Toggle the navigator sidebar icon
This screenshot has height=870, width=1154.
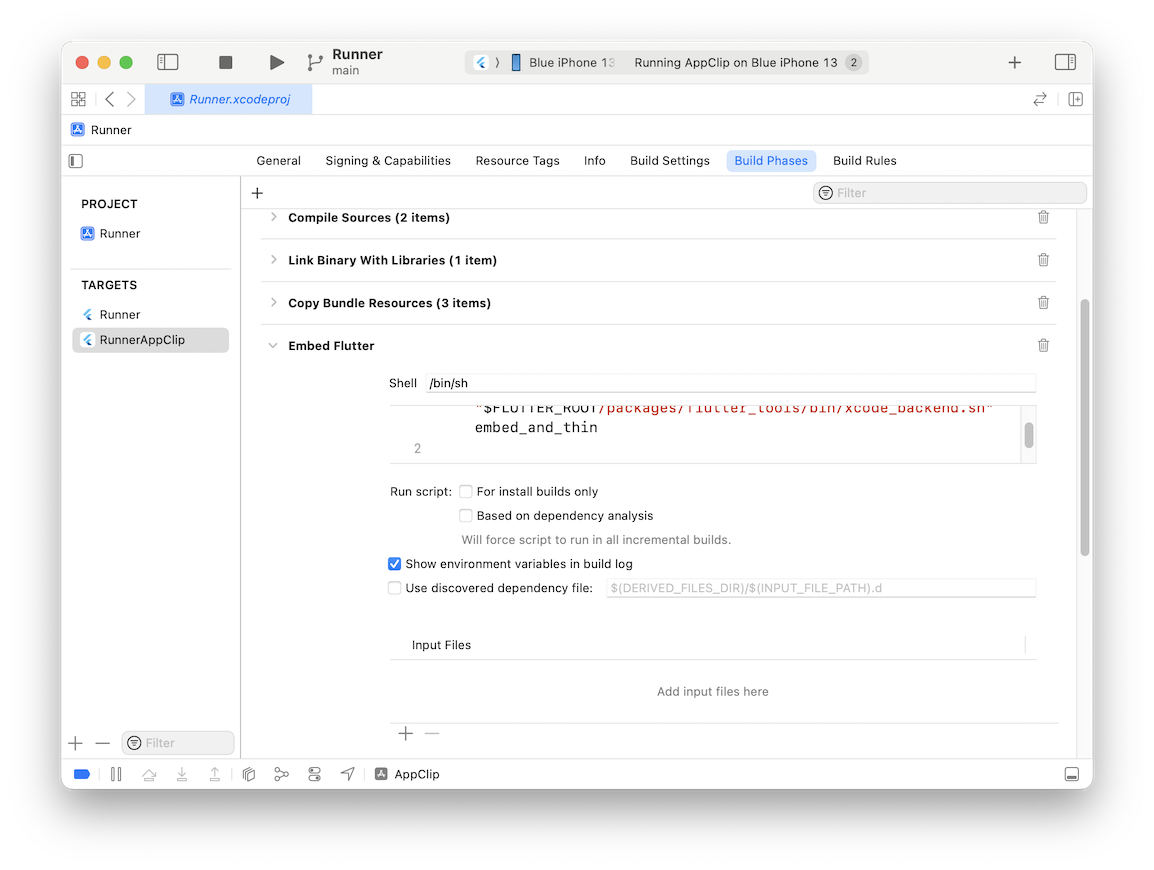click(x=168, y=62)
